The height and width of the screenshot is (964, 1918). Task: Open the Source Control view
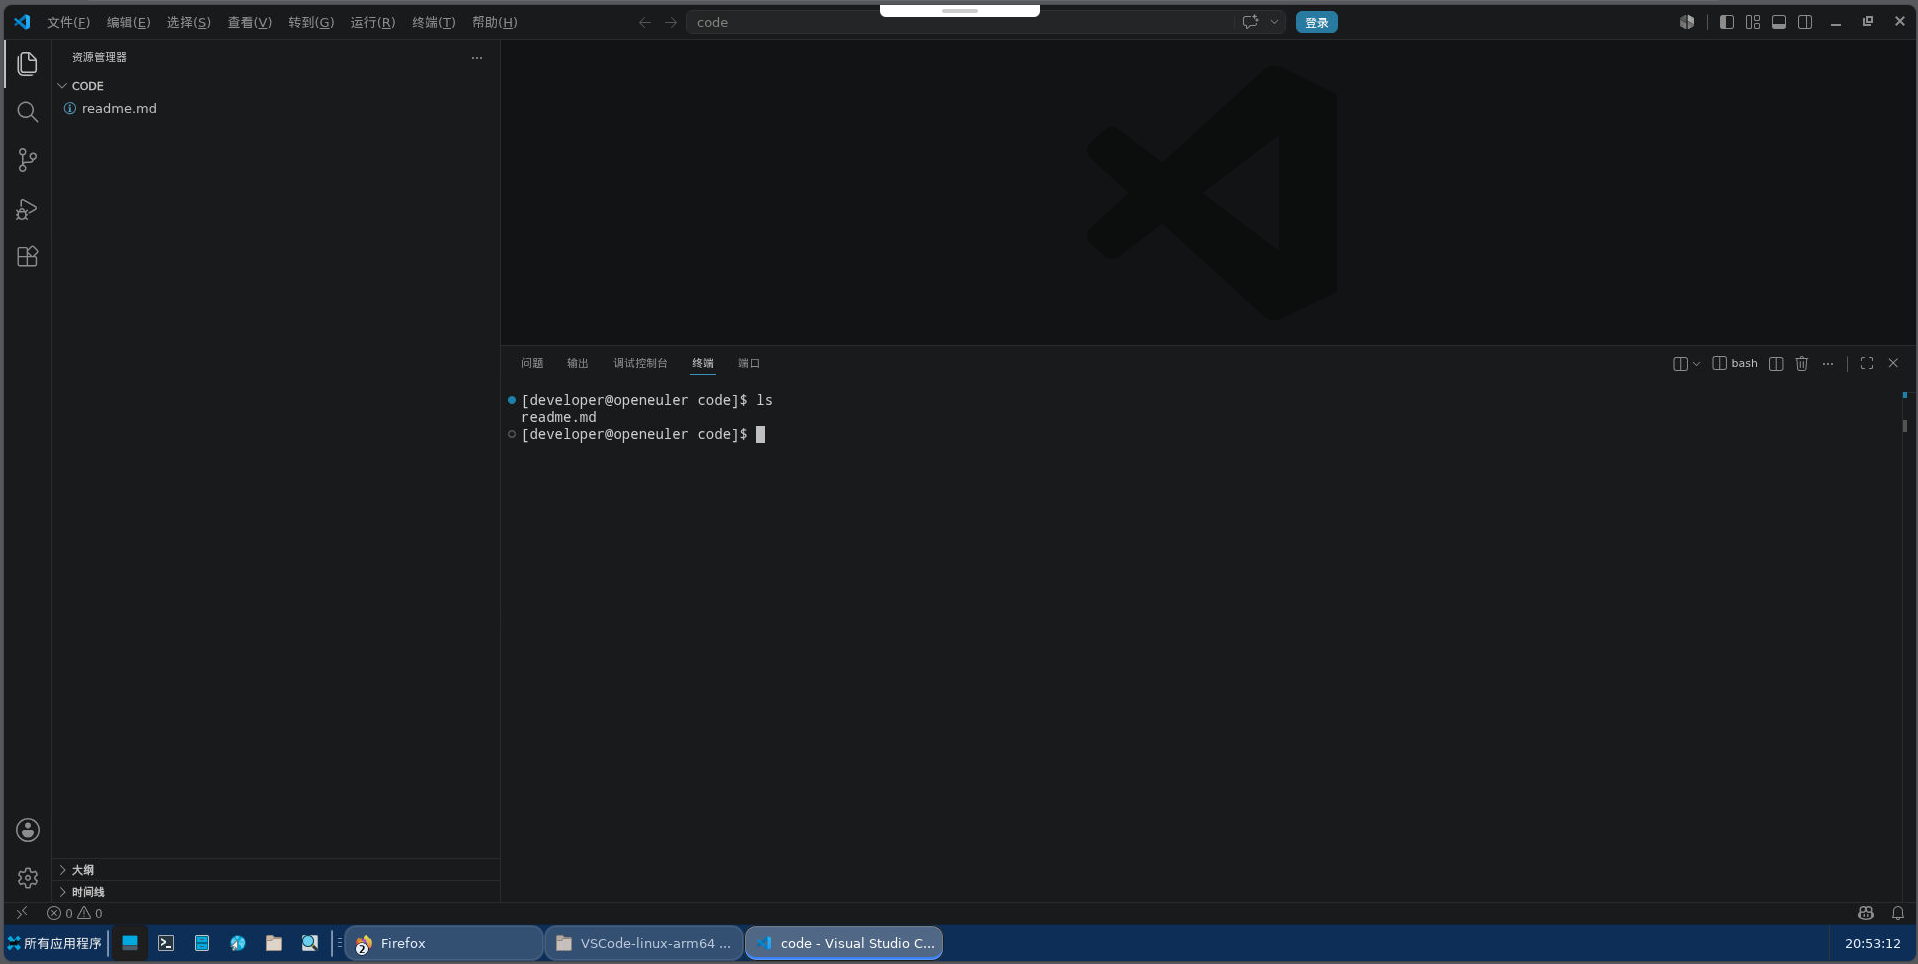(x=28, y=160)
